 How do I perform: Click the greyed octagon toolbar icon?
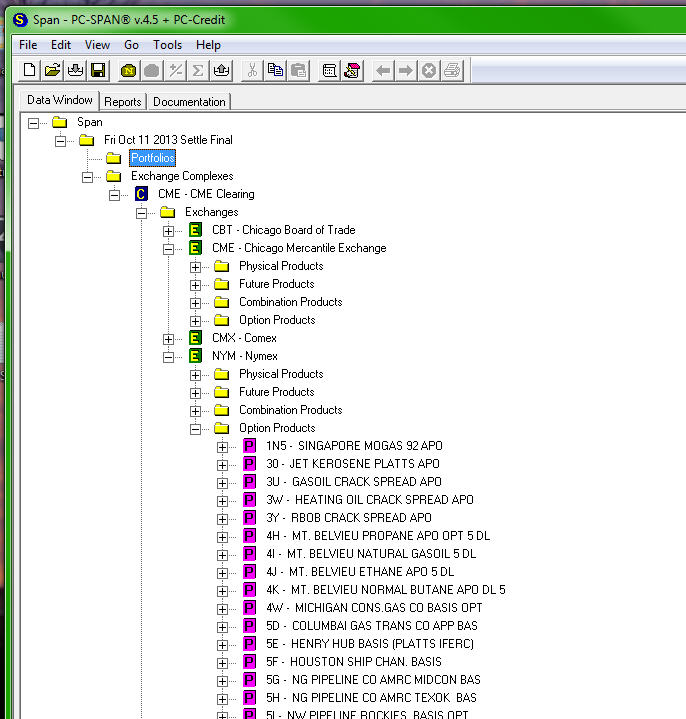pyautogui.click(x=151, y=70)
